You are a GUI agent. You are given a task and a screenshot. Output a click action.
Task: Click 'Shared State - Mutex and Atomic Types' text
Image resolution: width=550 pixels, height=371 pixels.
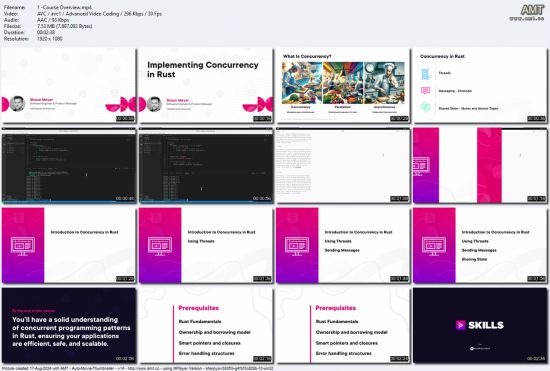[x=468, y=108]
